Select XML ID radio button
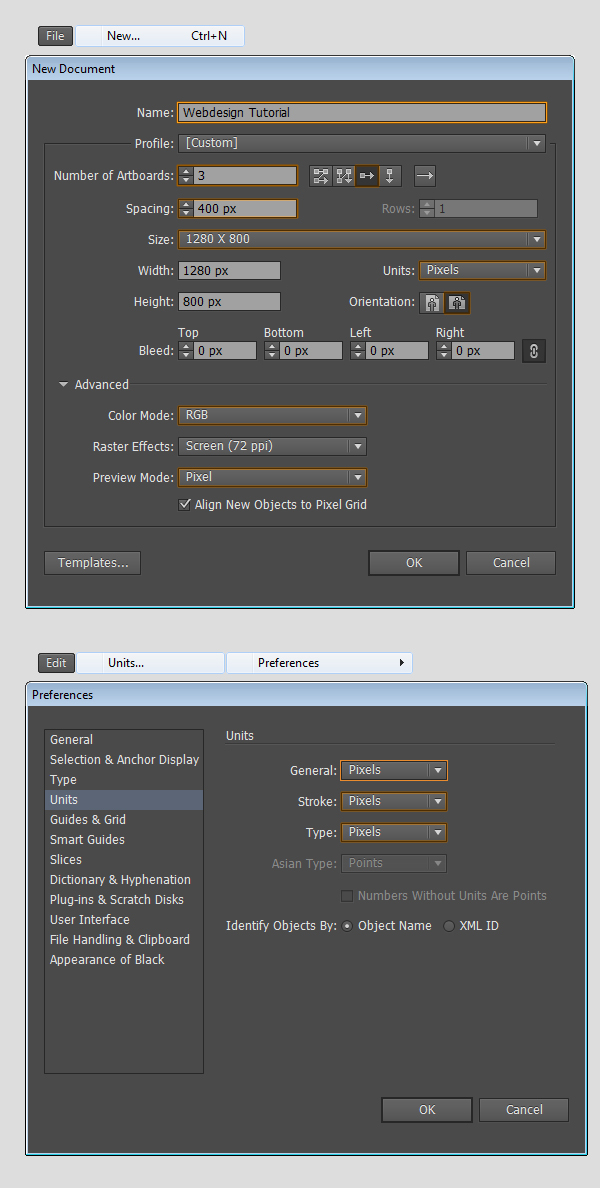 [x=448, y=926]
